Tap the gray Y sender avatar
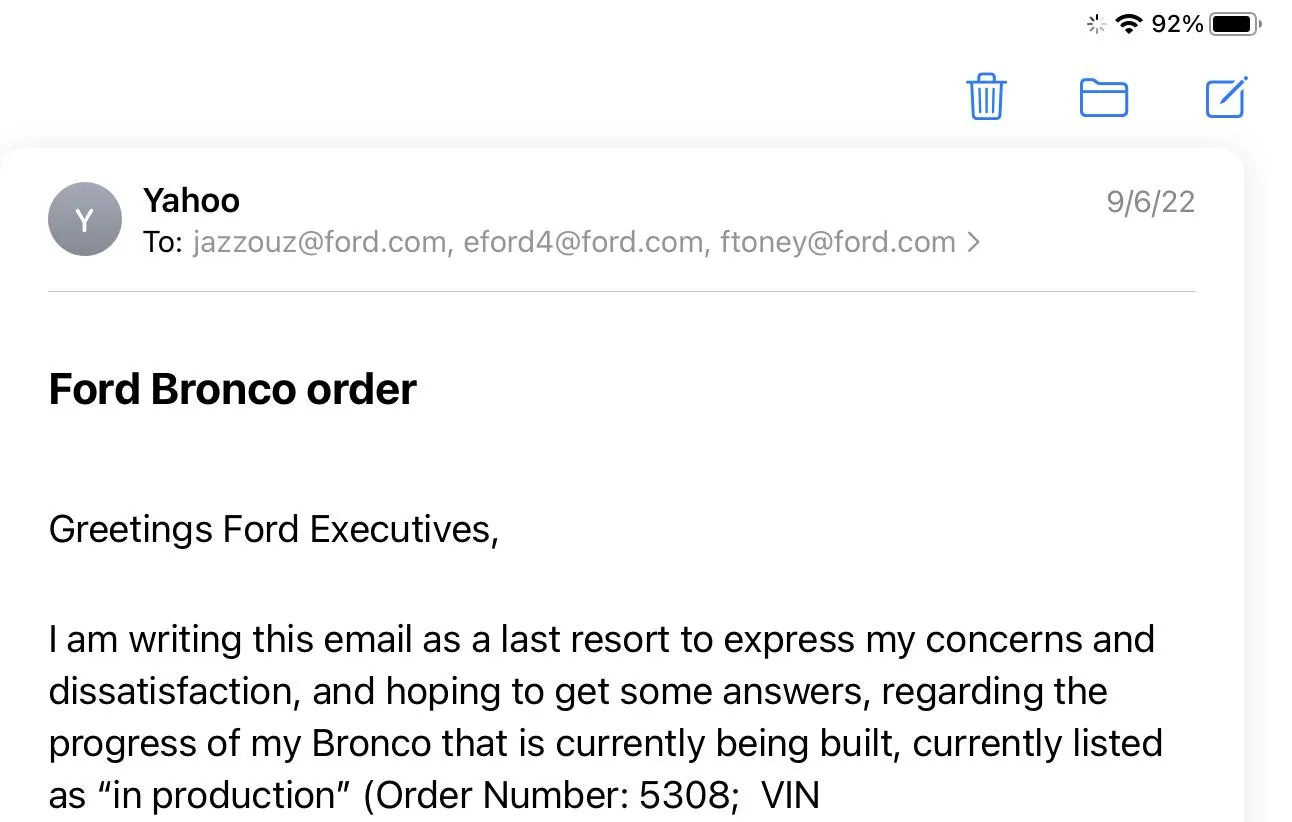This screenshot has width=1292, height=822. pos(85,219)
